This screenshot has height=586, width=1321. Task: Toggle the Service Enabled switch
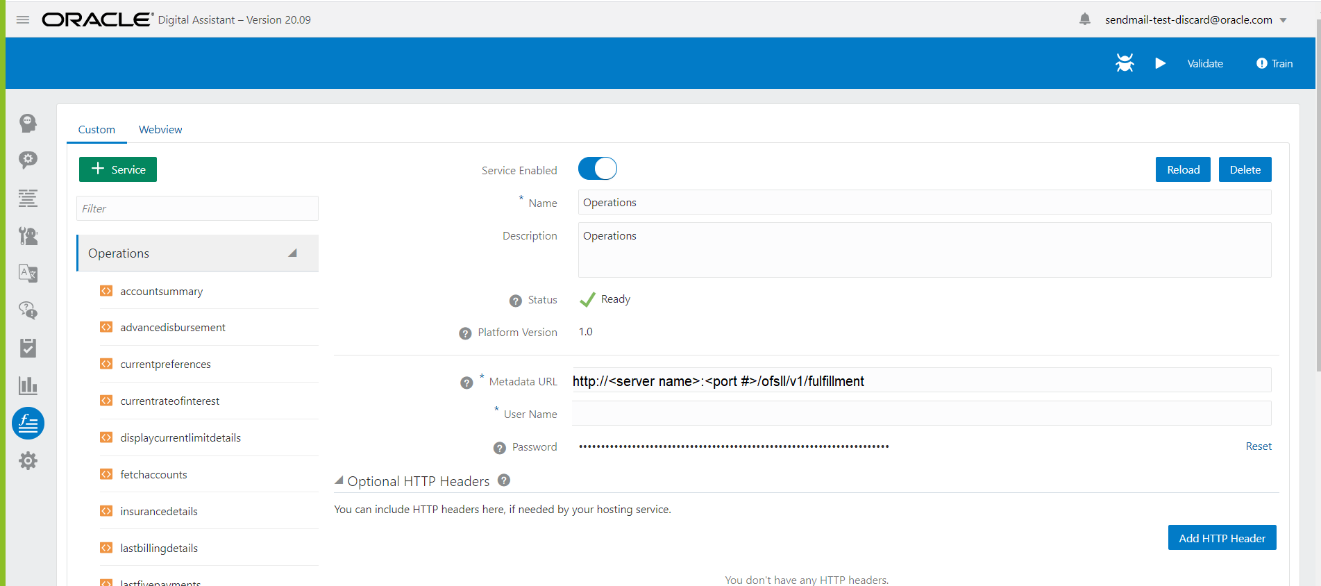click(597, 169)
